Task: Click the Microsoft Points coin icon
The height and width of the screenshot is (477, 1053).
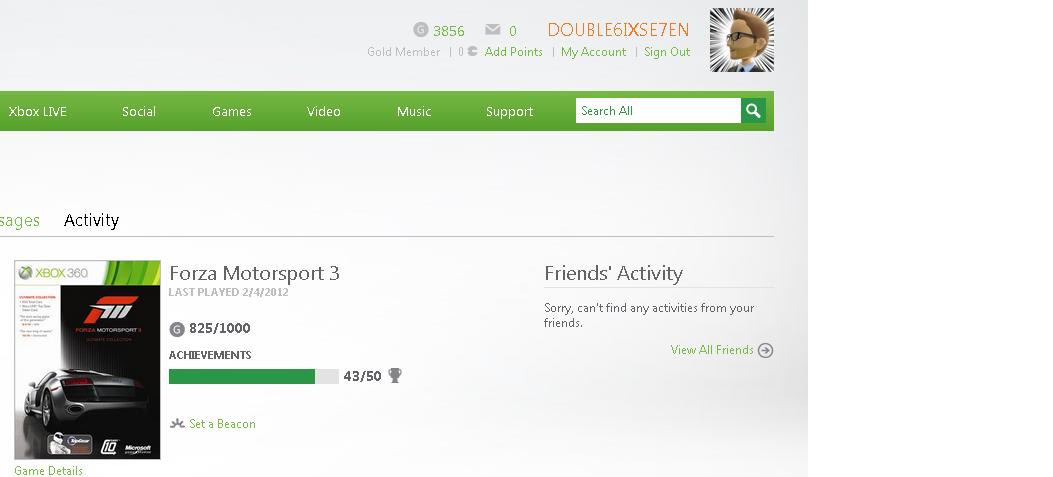Action: coord(472,51)
